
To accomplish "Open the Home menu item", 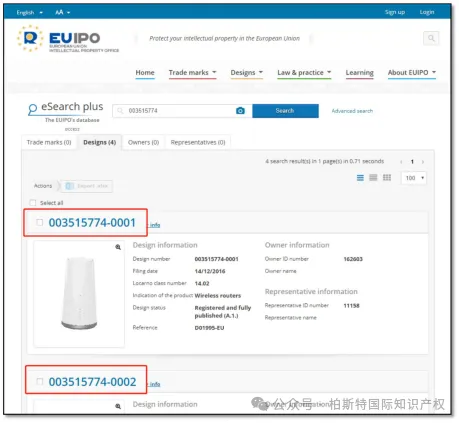I will (145, 73).
